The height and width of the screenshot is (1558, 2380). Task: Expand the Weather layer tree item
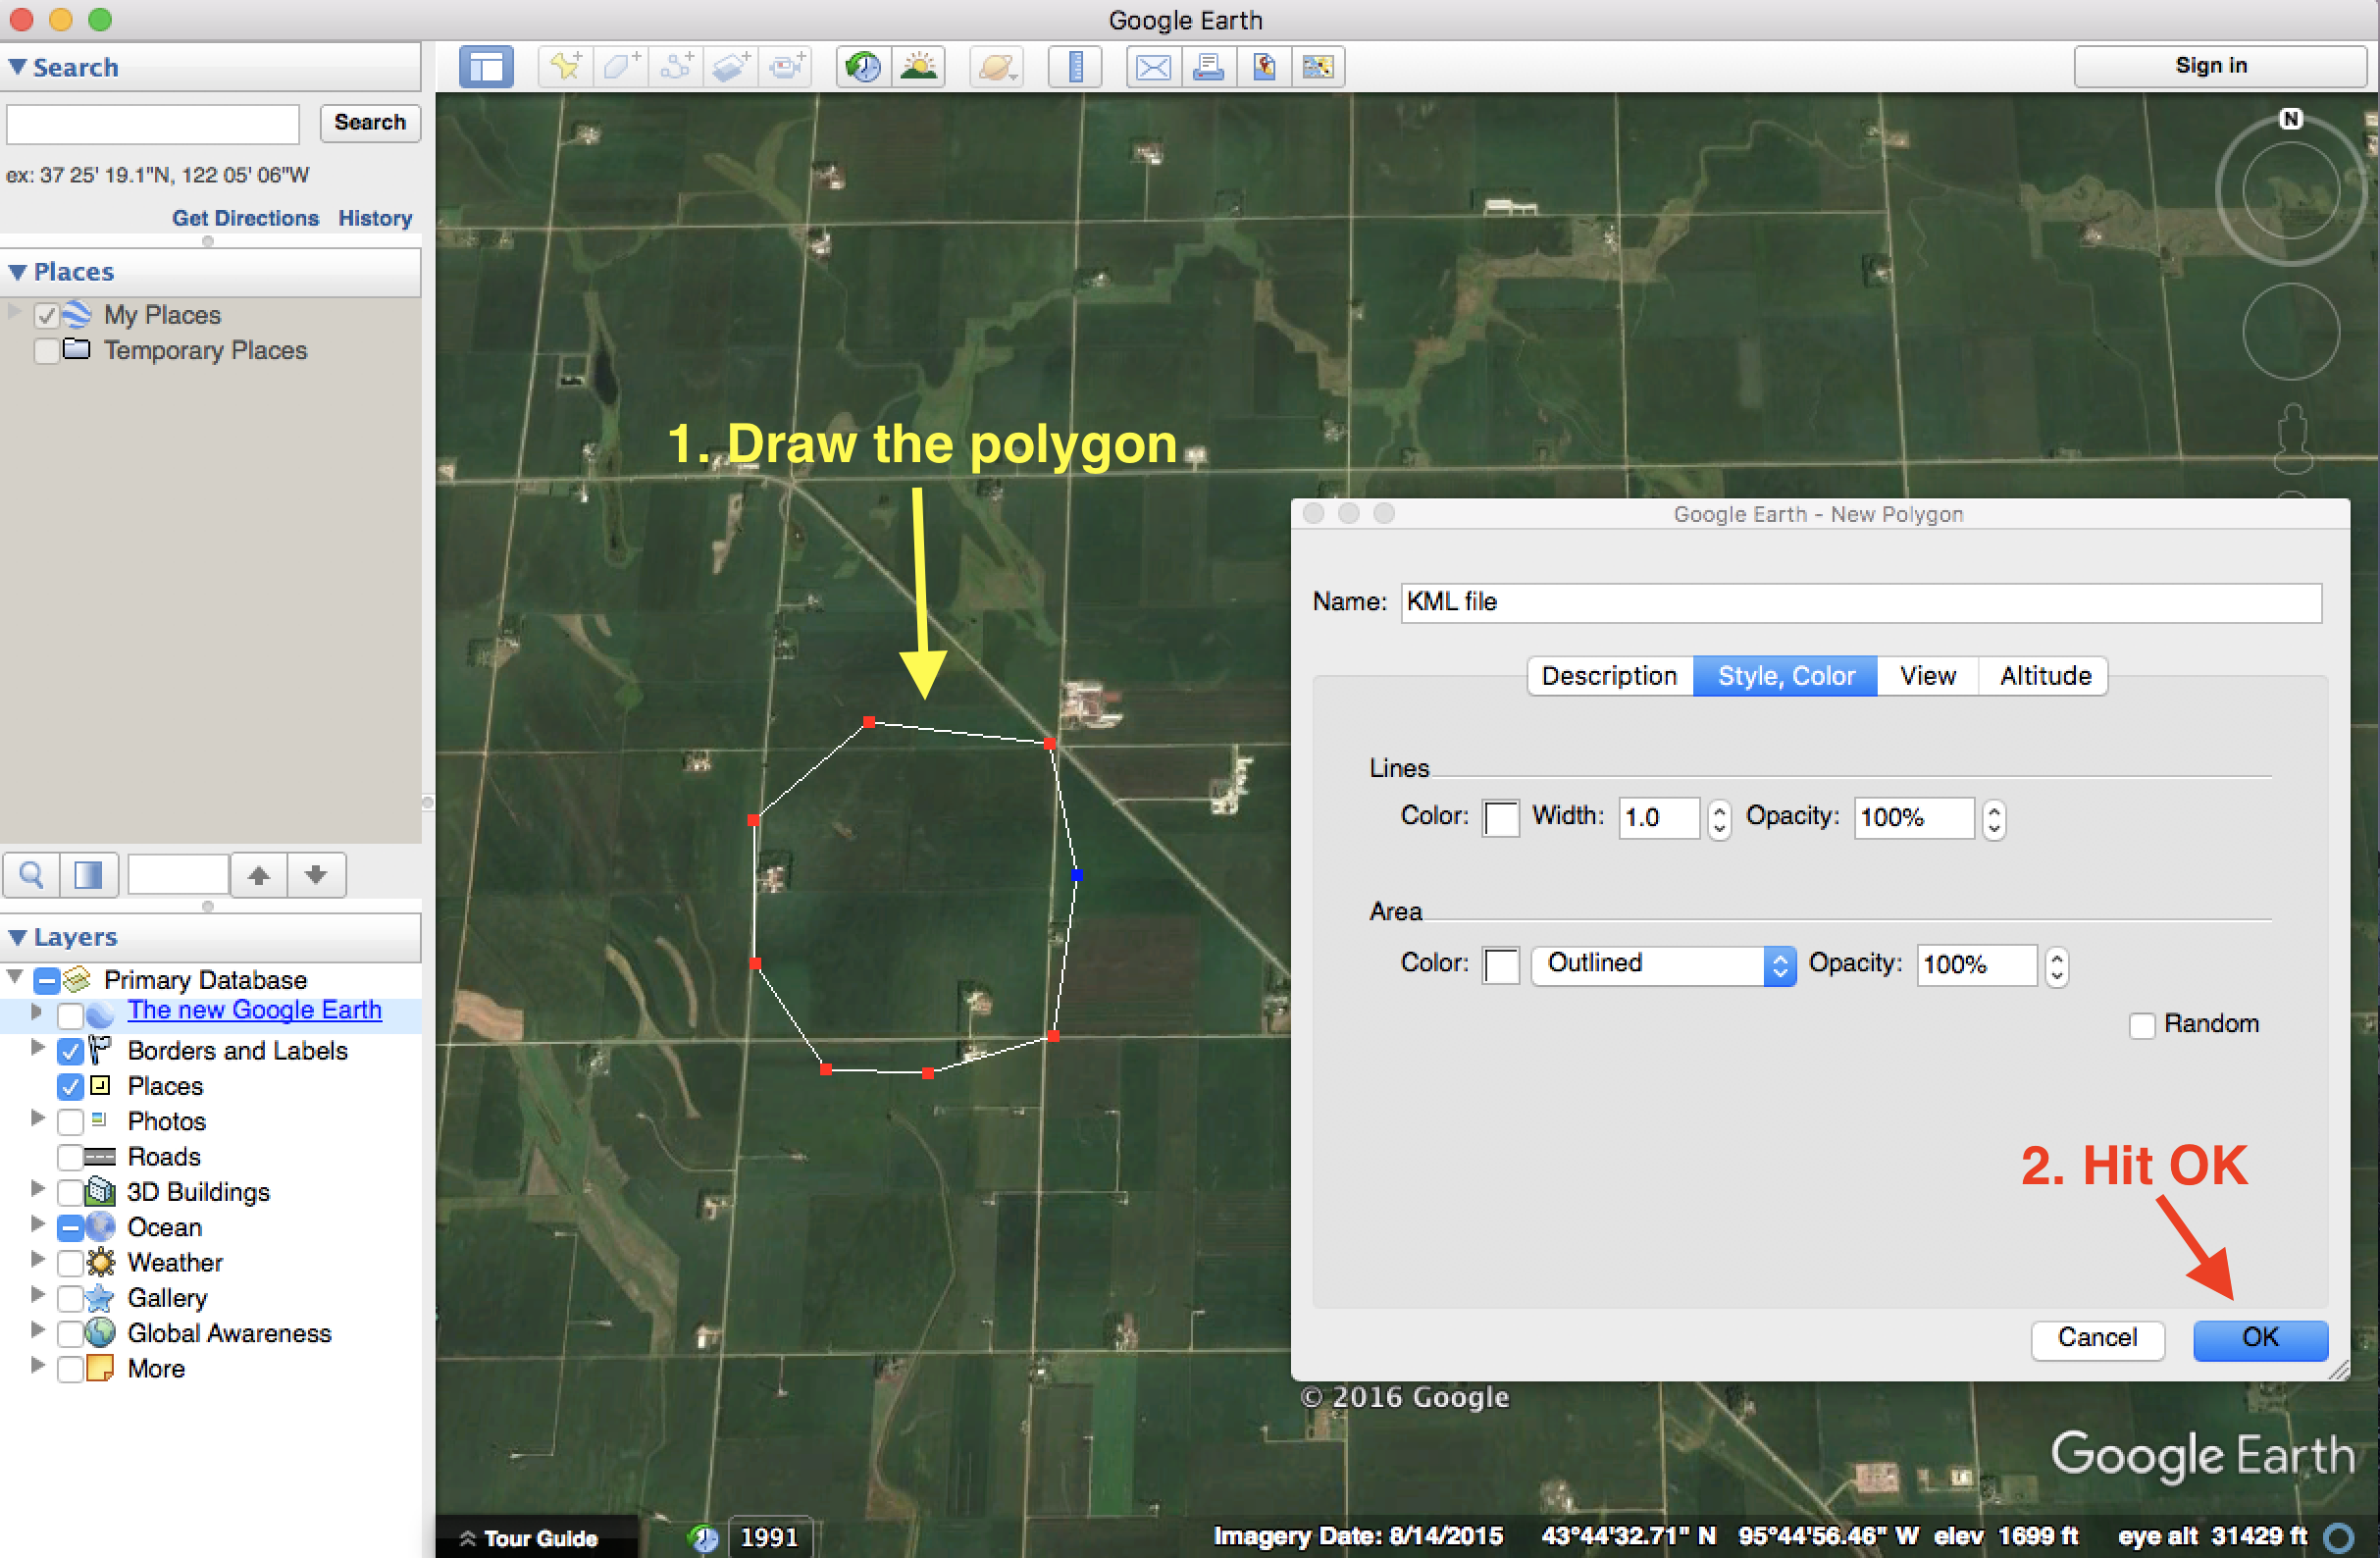[x=37, y=1262]
